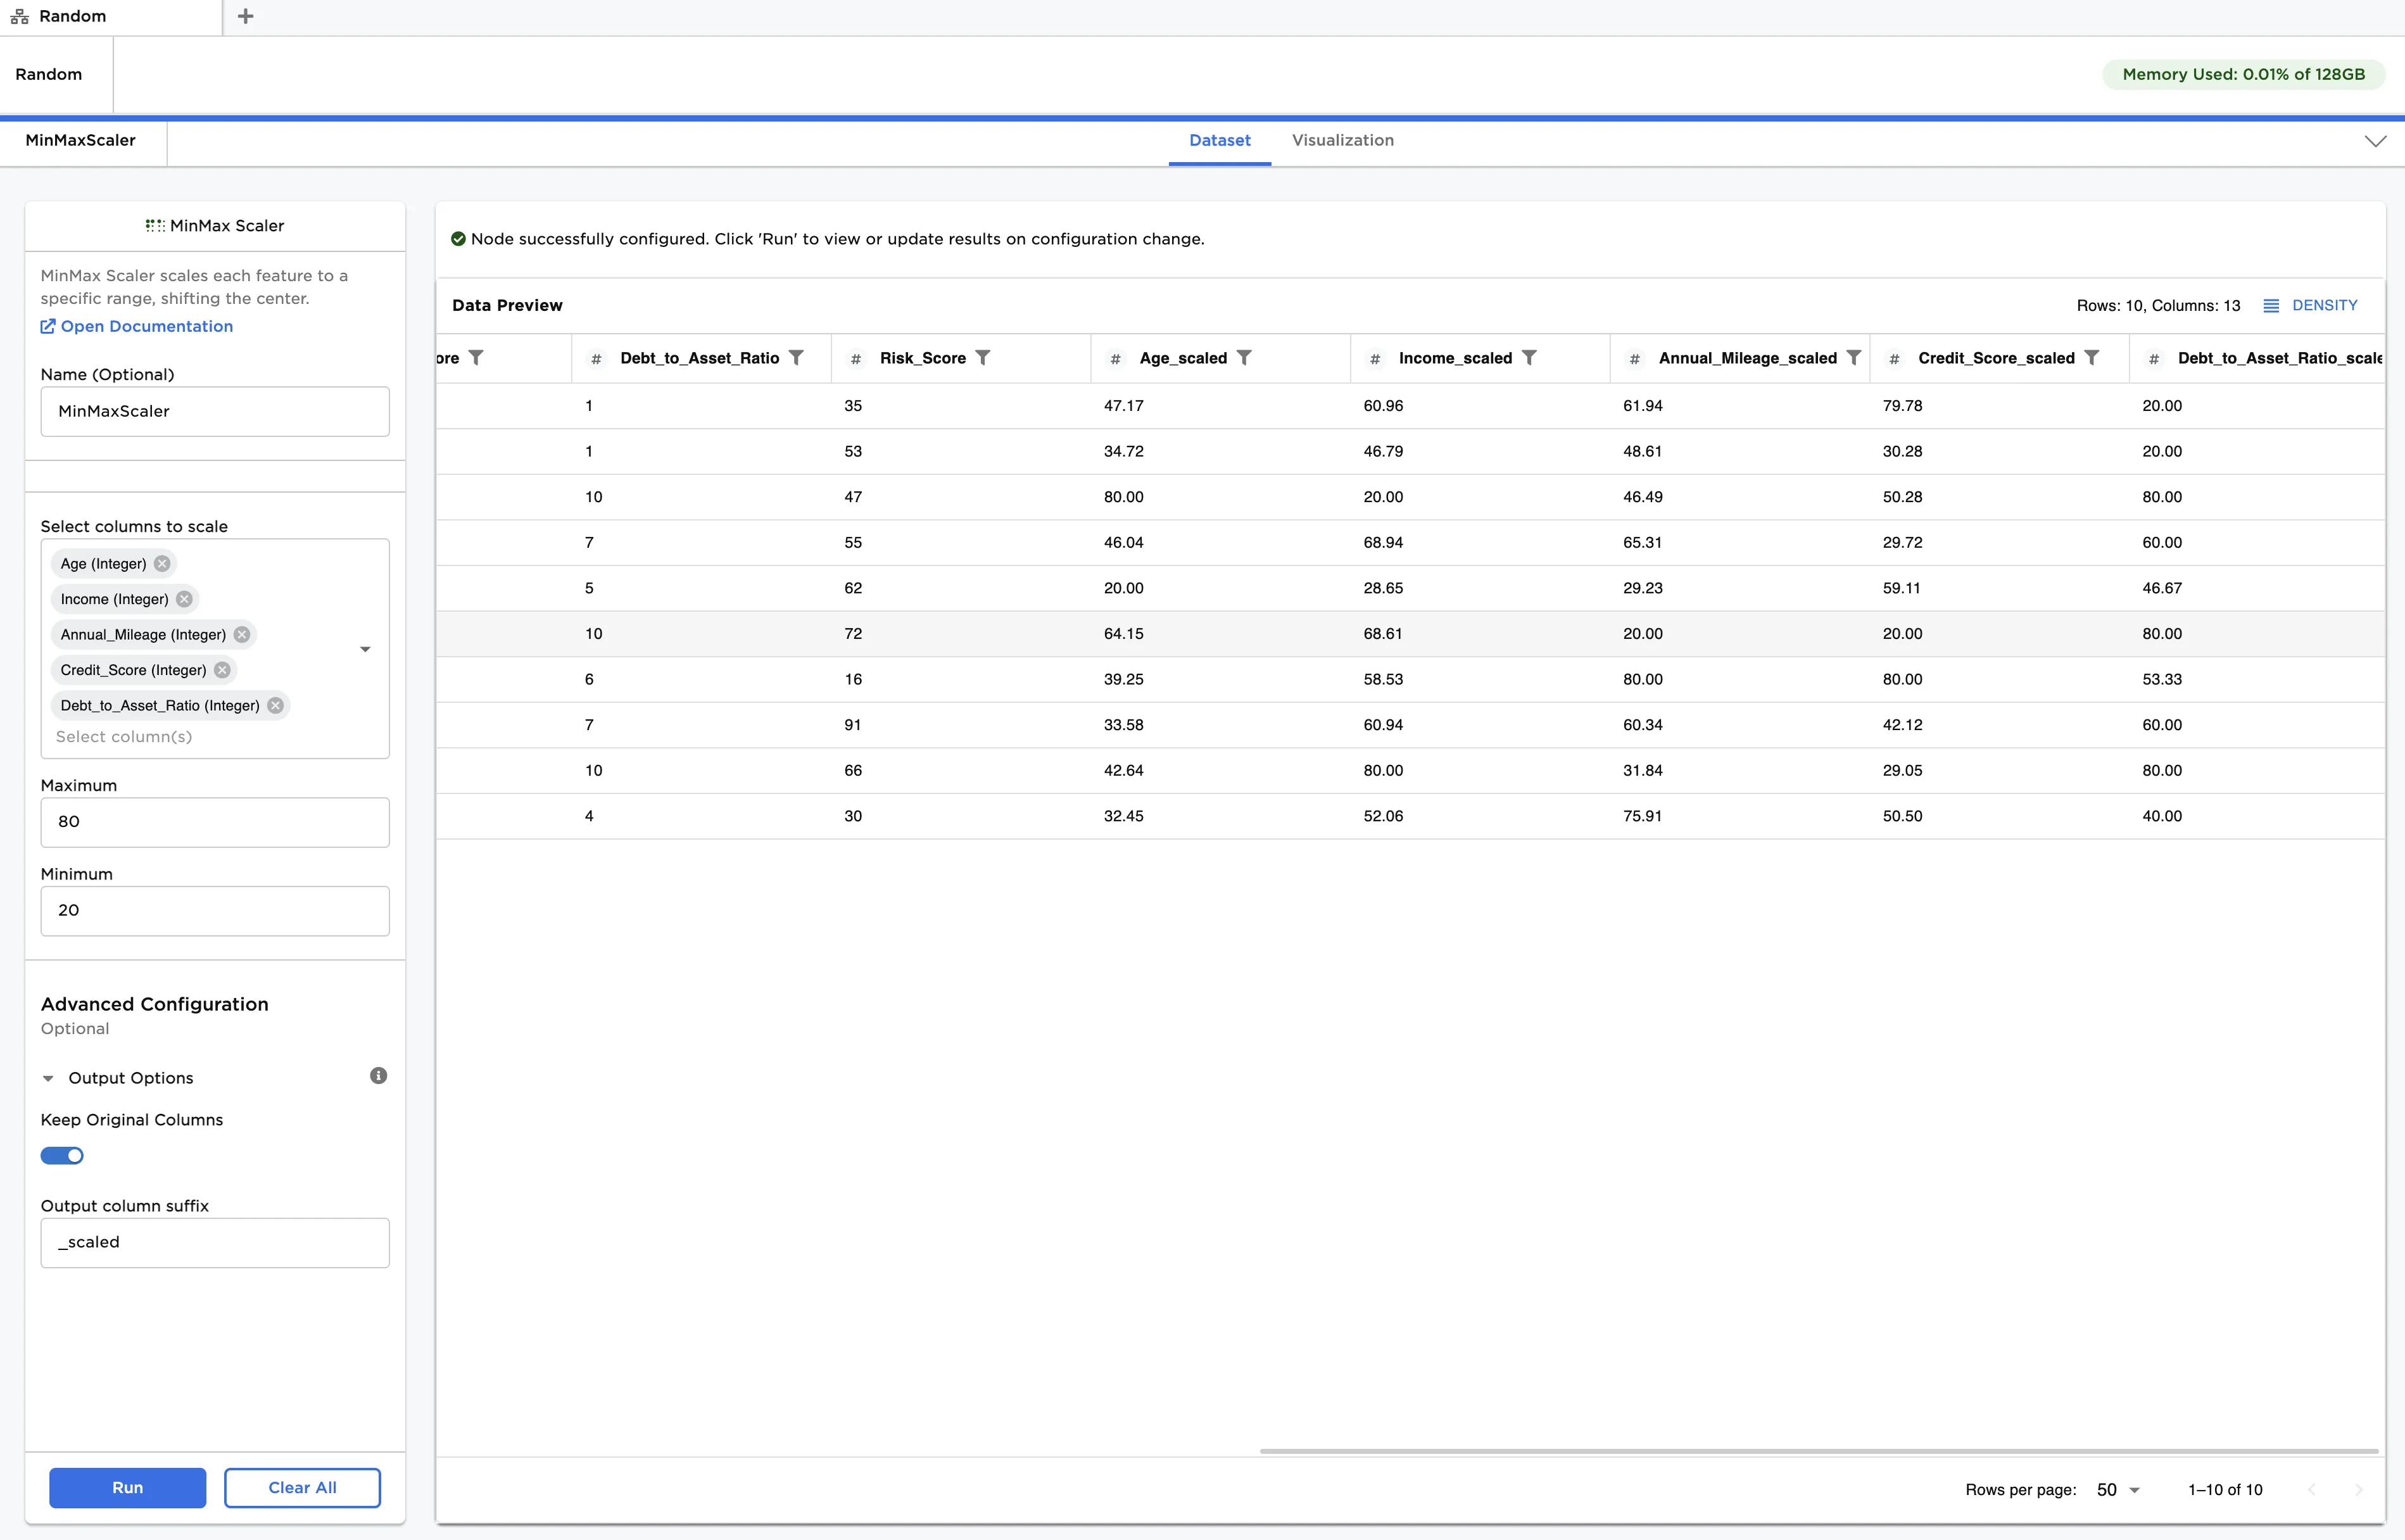Open the MinMax Scaler documentation
Screen dimensions: 2405x1540
[x=146, y=326]
